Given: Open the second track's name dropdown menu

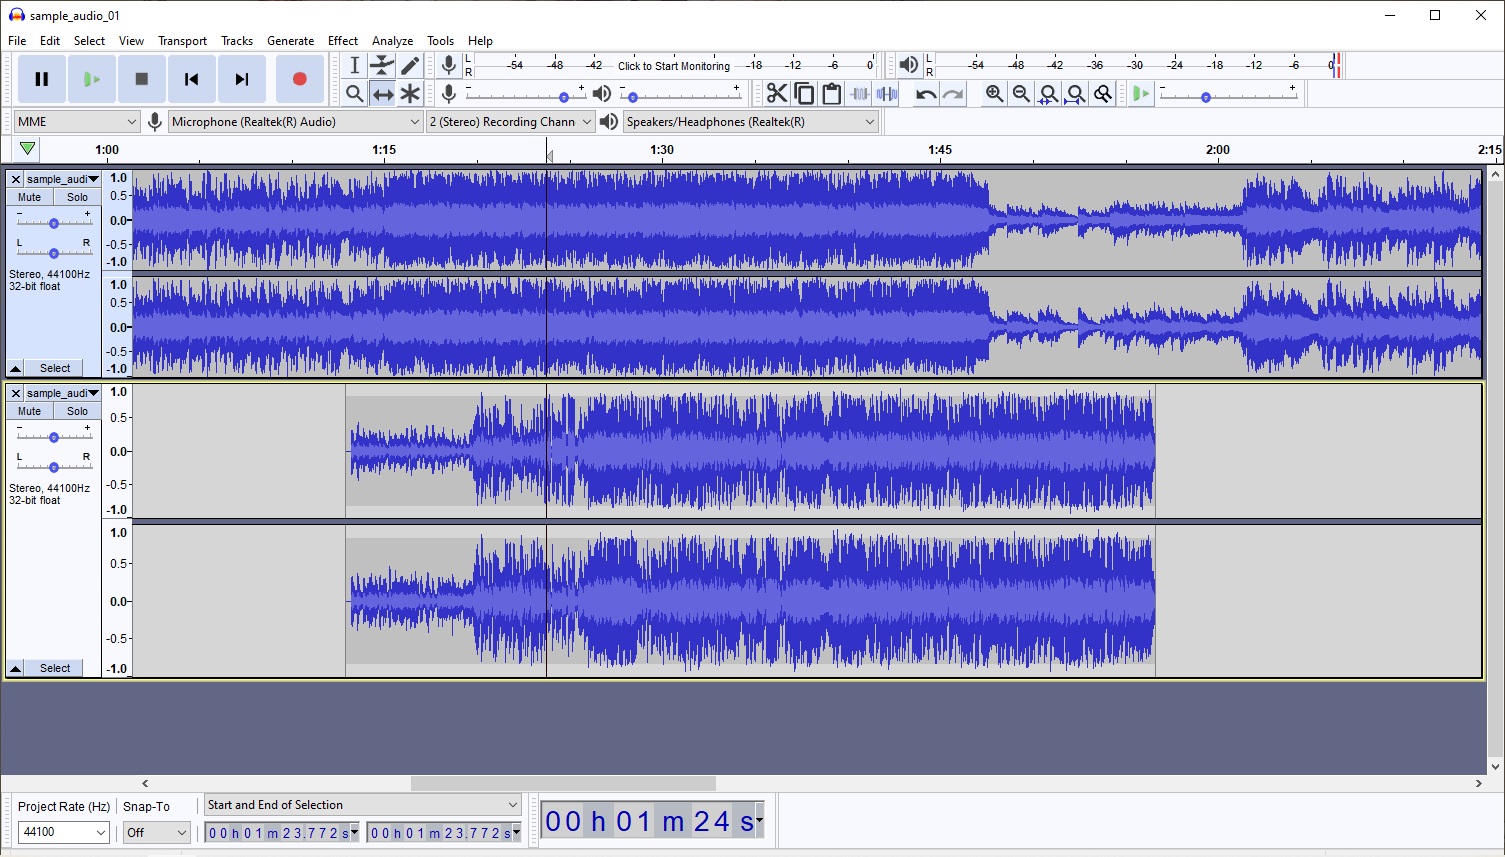Looking at the screenshot, I should pos(63,394).
